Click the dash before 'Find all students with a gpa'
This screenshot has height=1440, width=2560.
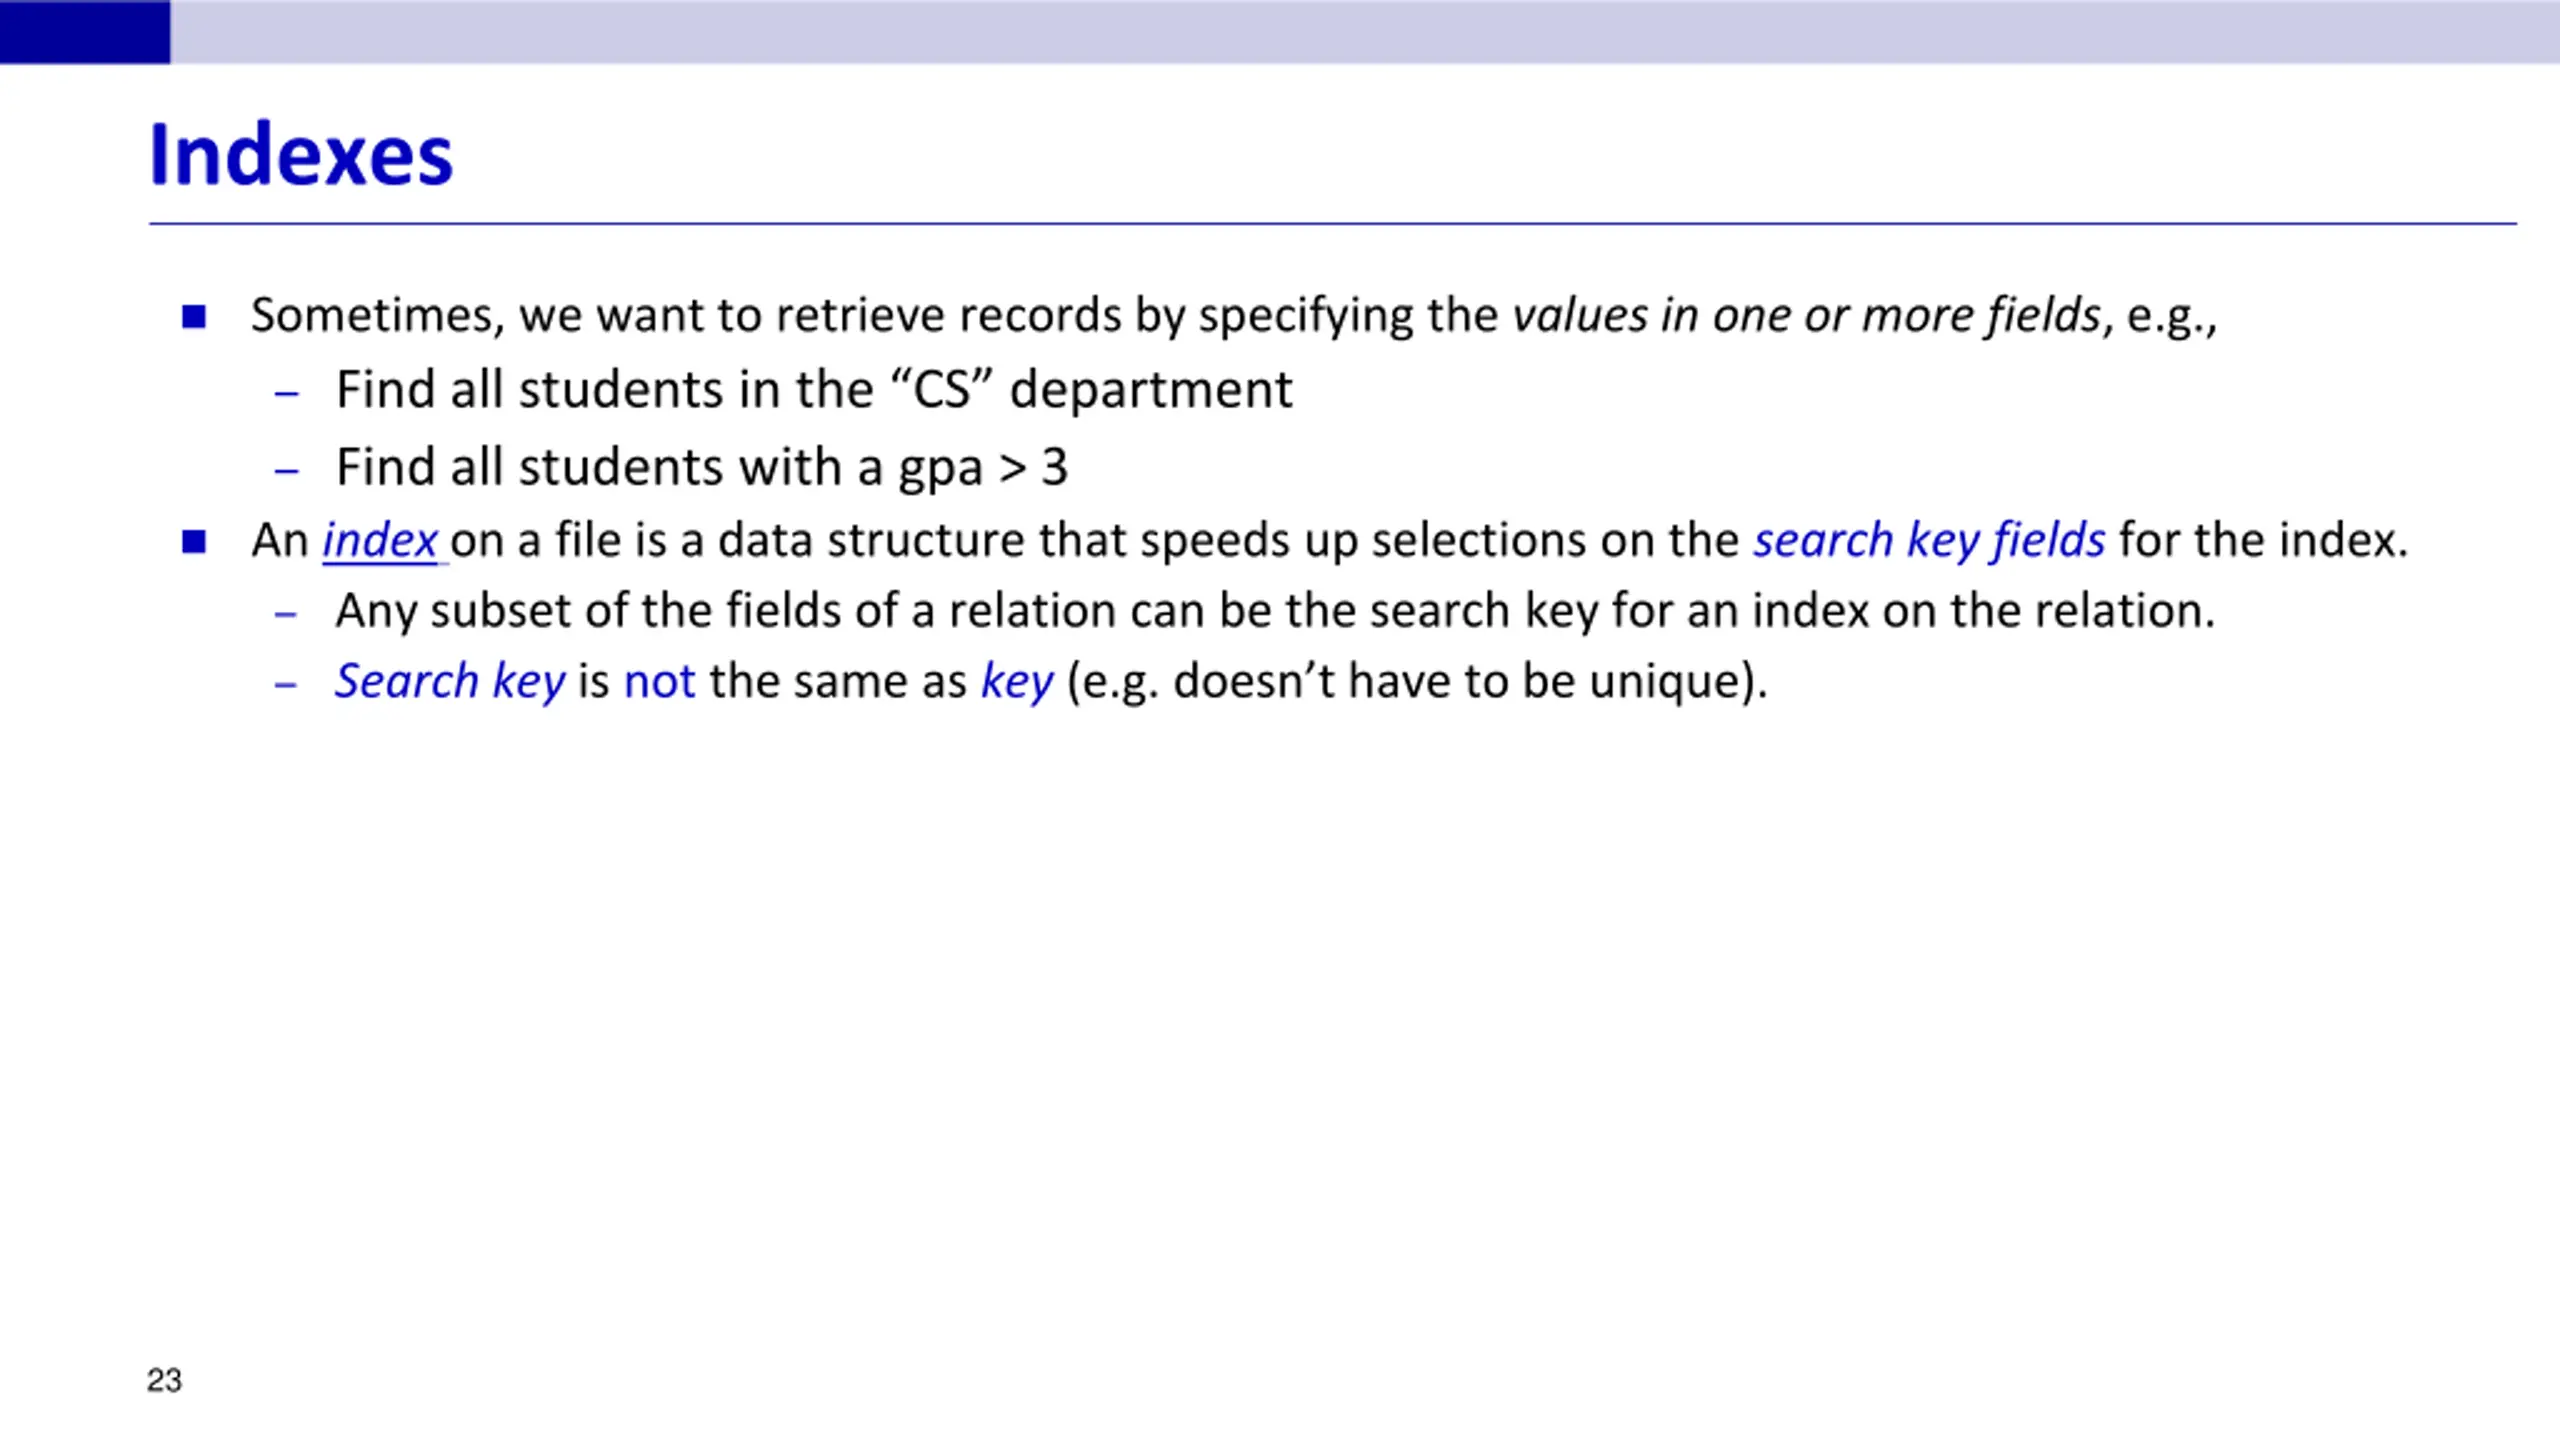[287, 471]
